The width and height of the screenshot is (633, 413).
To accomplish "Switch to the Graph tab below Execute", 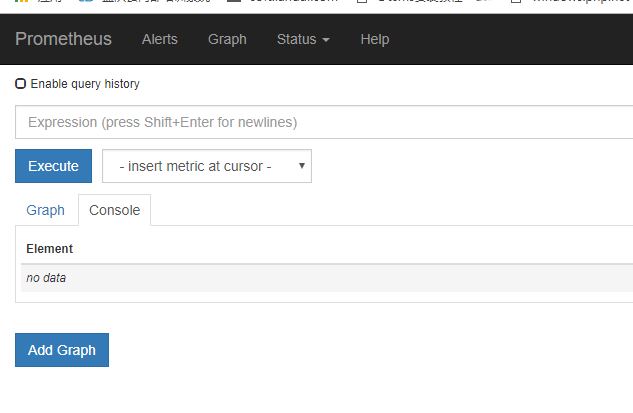I will (46, 210).
